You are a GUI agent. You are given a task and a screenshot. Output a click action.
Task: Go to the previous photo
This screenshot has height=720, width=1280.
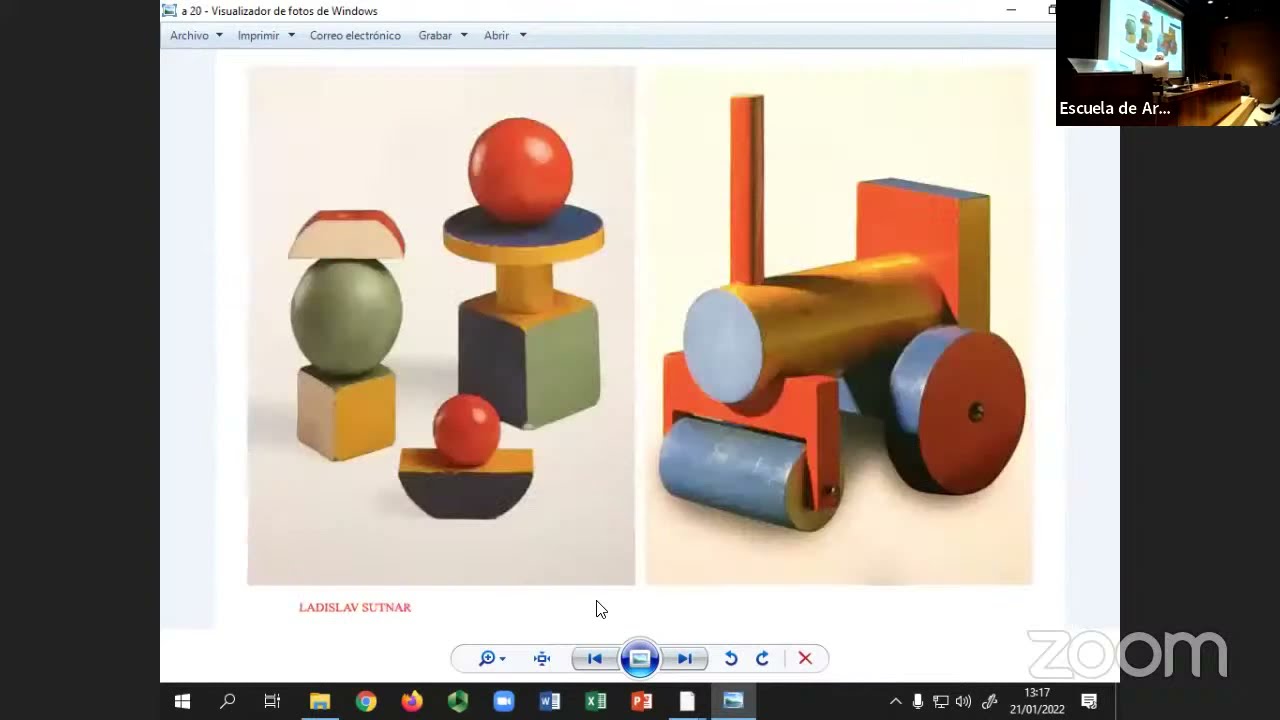click(594, 658)
